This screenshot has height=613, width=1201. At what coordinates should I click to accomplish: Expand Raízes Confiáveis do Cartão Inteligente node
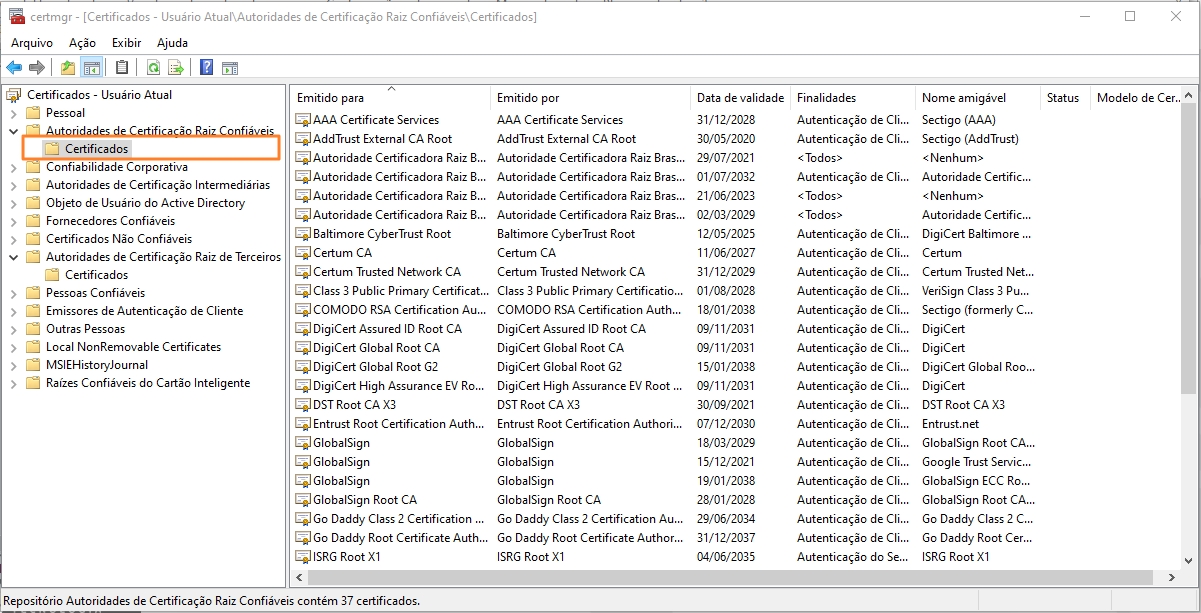[13, 383]
